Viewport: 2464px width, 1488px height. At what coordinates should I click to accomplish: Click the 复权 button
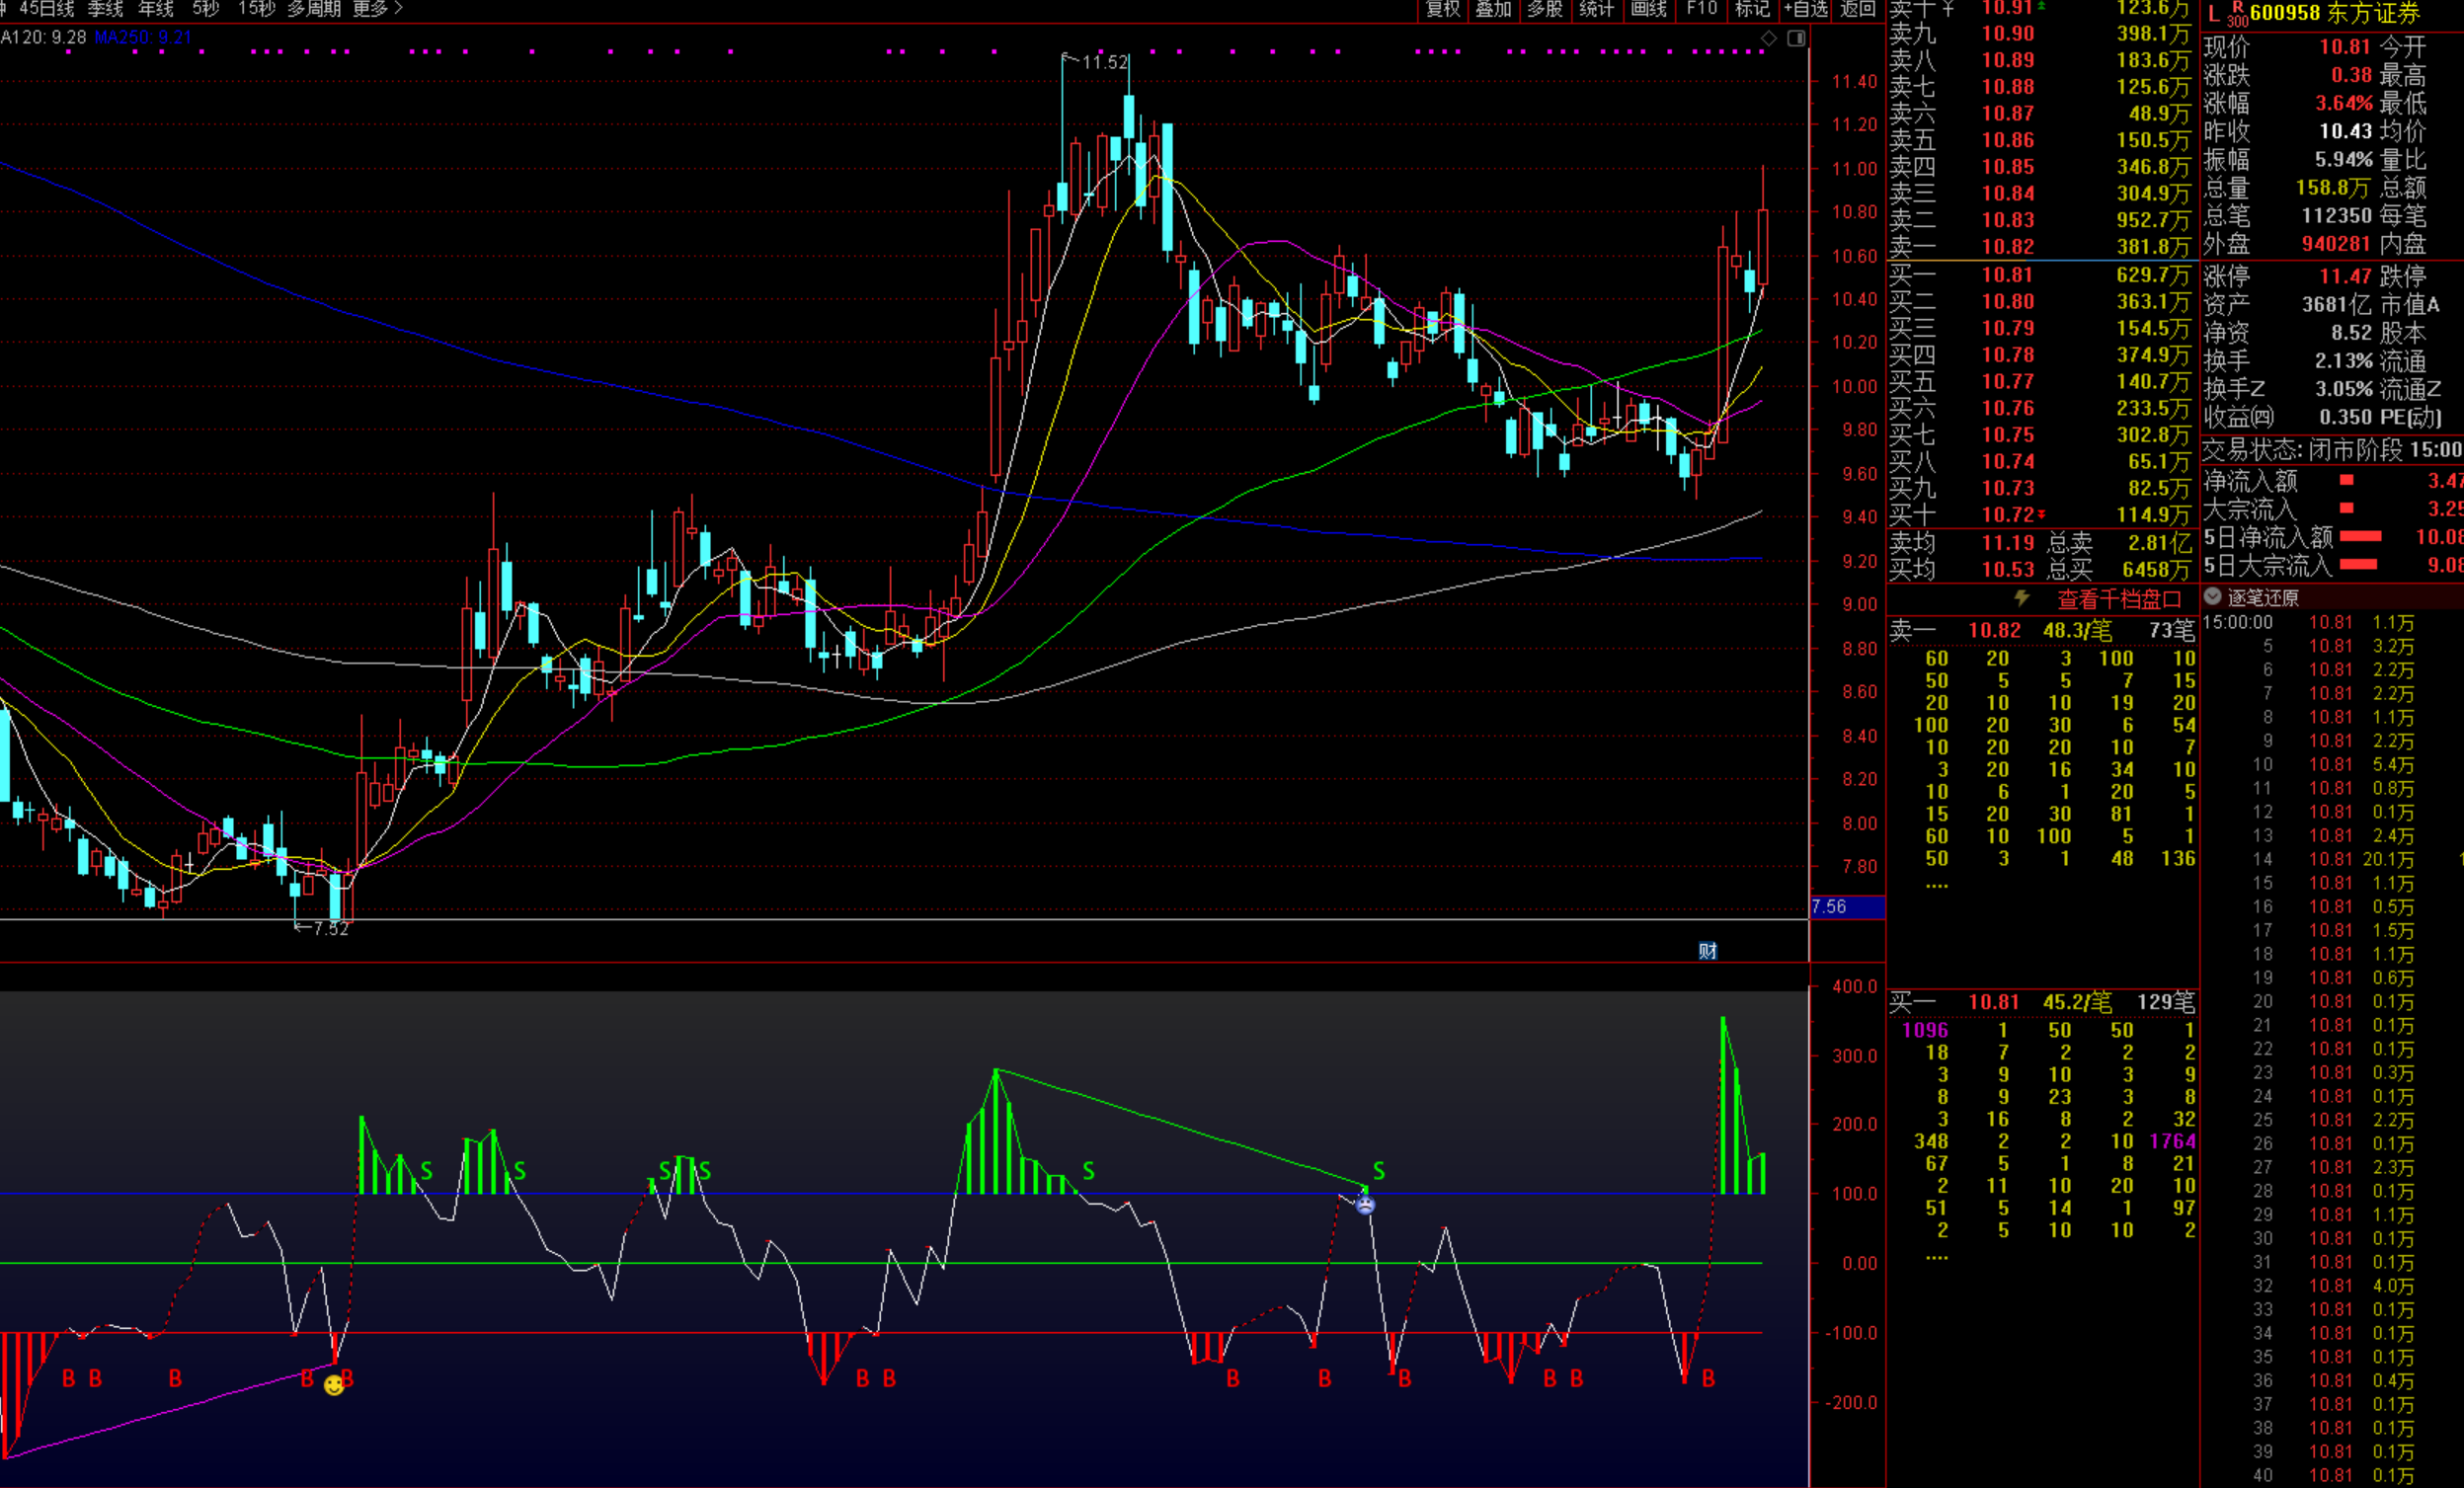tap(1443, 9)
